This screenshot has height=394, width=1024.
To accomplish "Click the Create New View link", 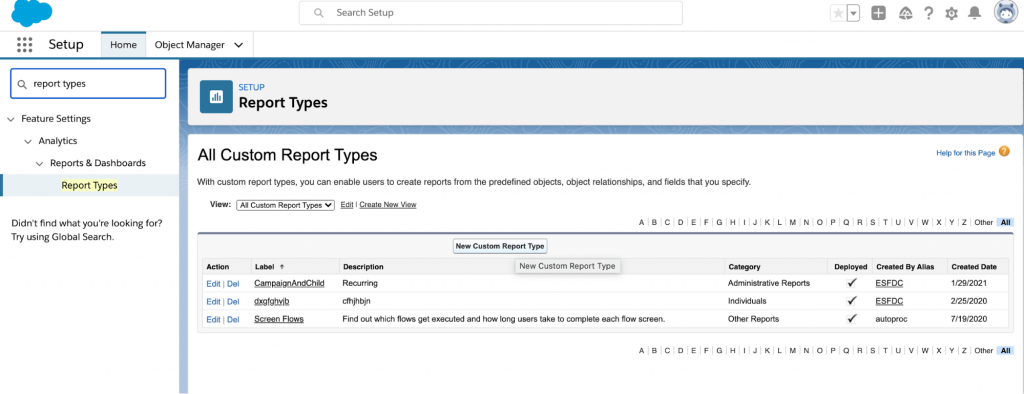I will point(388,205).
